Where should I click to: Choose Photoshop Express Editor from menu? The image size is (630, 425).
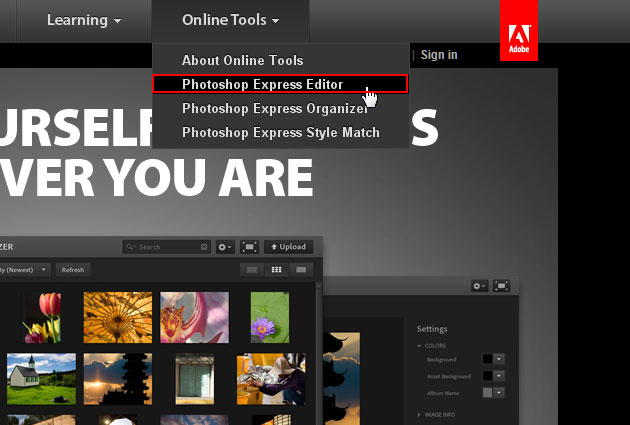point(280,84)
